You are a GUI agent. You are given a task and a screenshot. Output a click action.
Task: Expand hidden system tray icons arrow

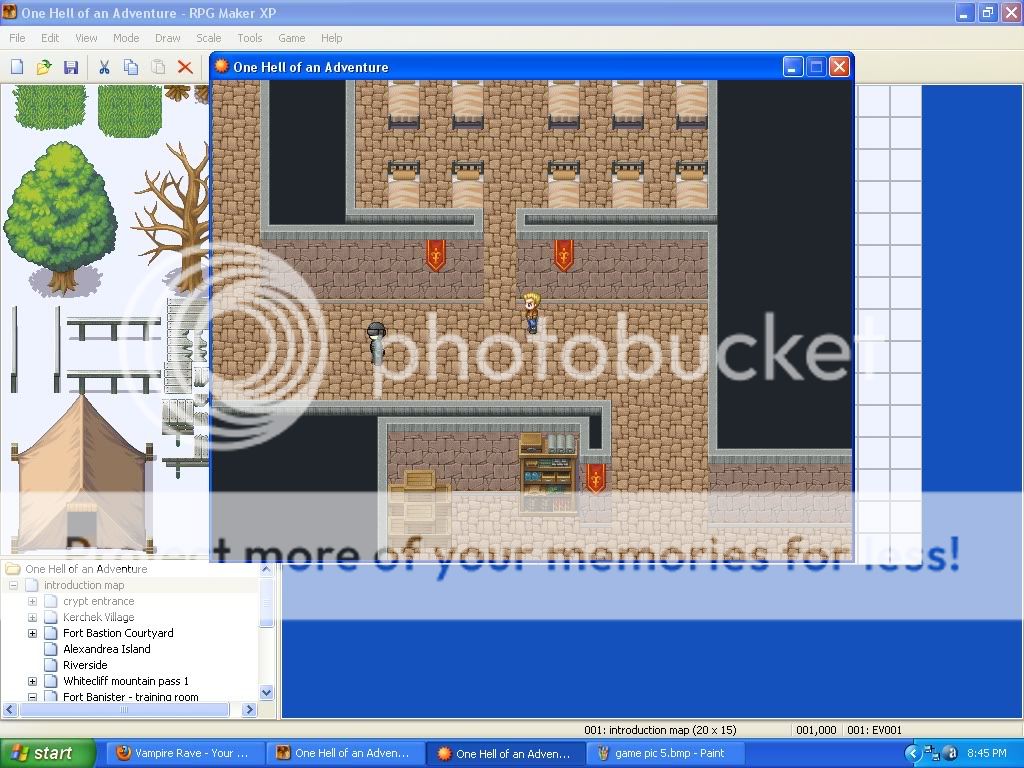(x=912, y=754)
